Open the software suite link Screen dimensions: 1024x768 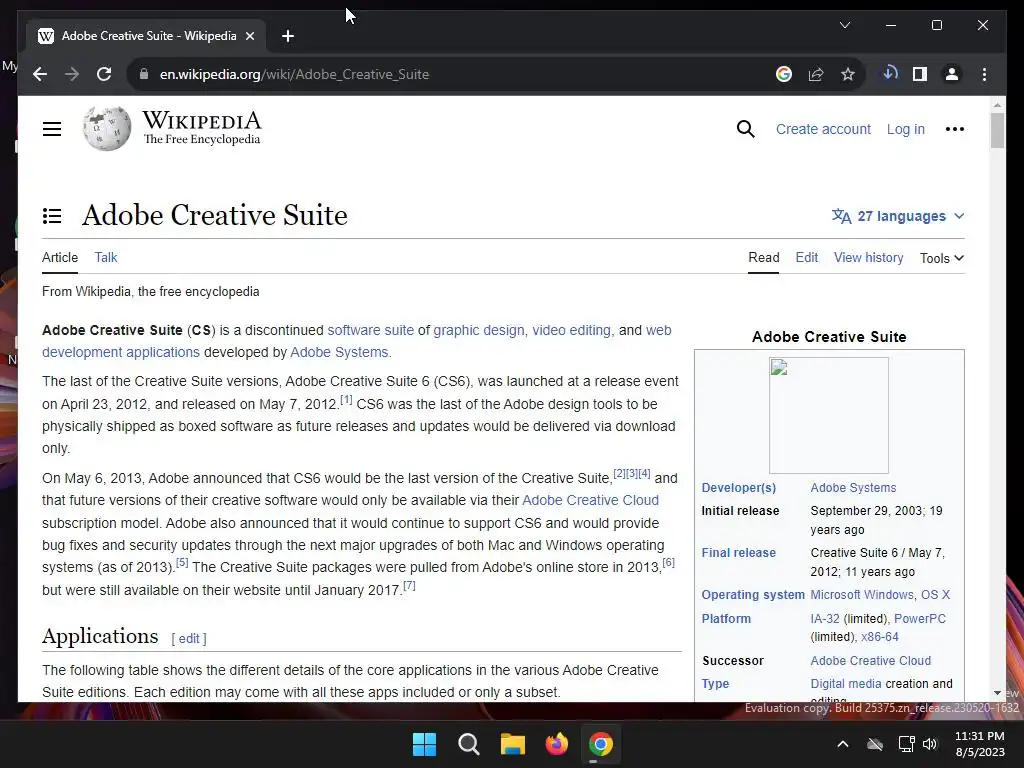[x=370, y=330]
